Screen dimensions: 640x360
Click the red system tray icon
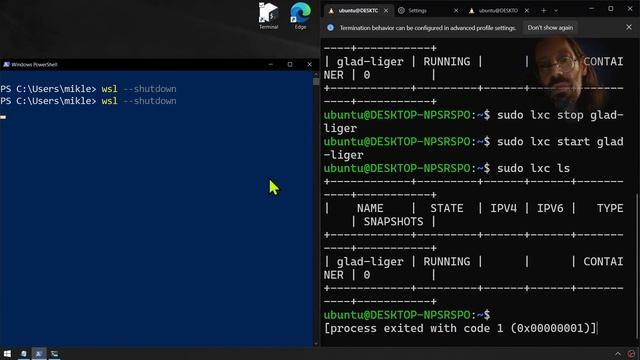tap(631, 354)
